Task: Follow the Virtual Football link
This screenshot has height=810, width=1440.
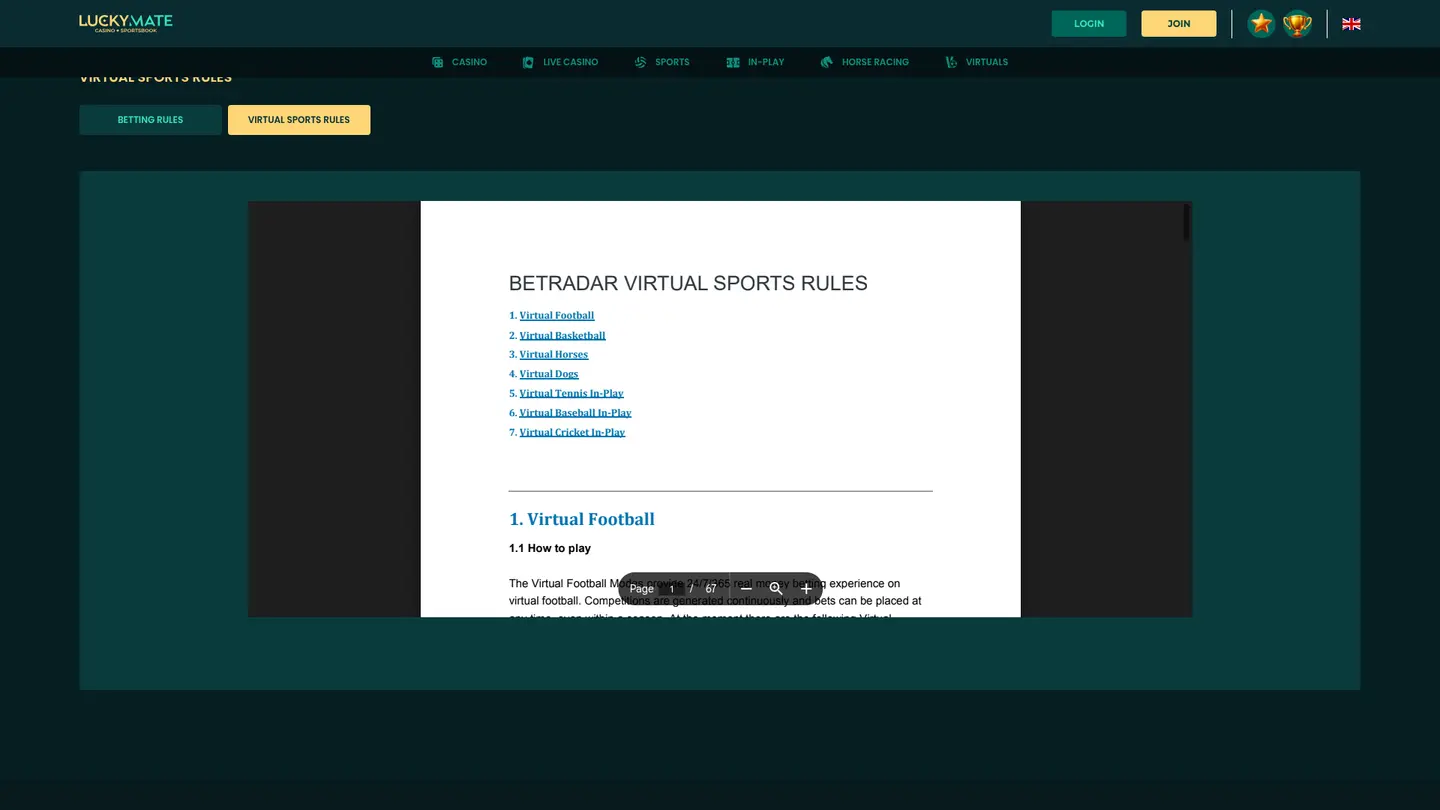Action: [557, 316]
